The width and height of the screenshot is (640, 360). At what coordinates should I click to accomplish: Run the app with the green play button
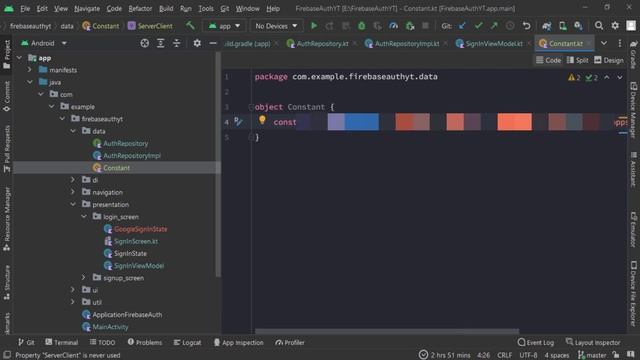(x=313, y=26)
